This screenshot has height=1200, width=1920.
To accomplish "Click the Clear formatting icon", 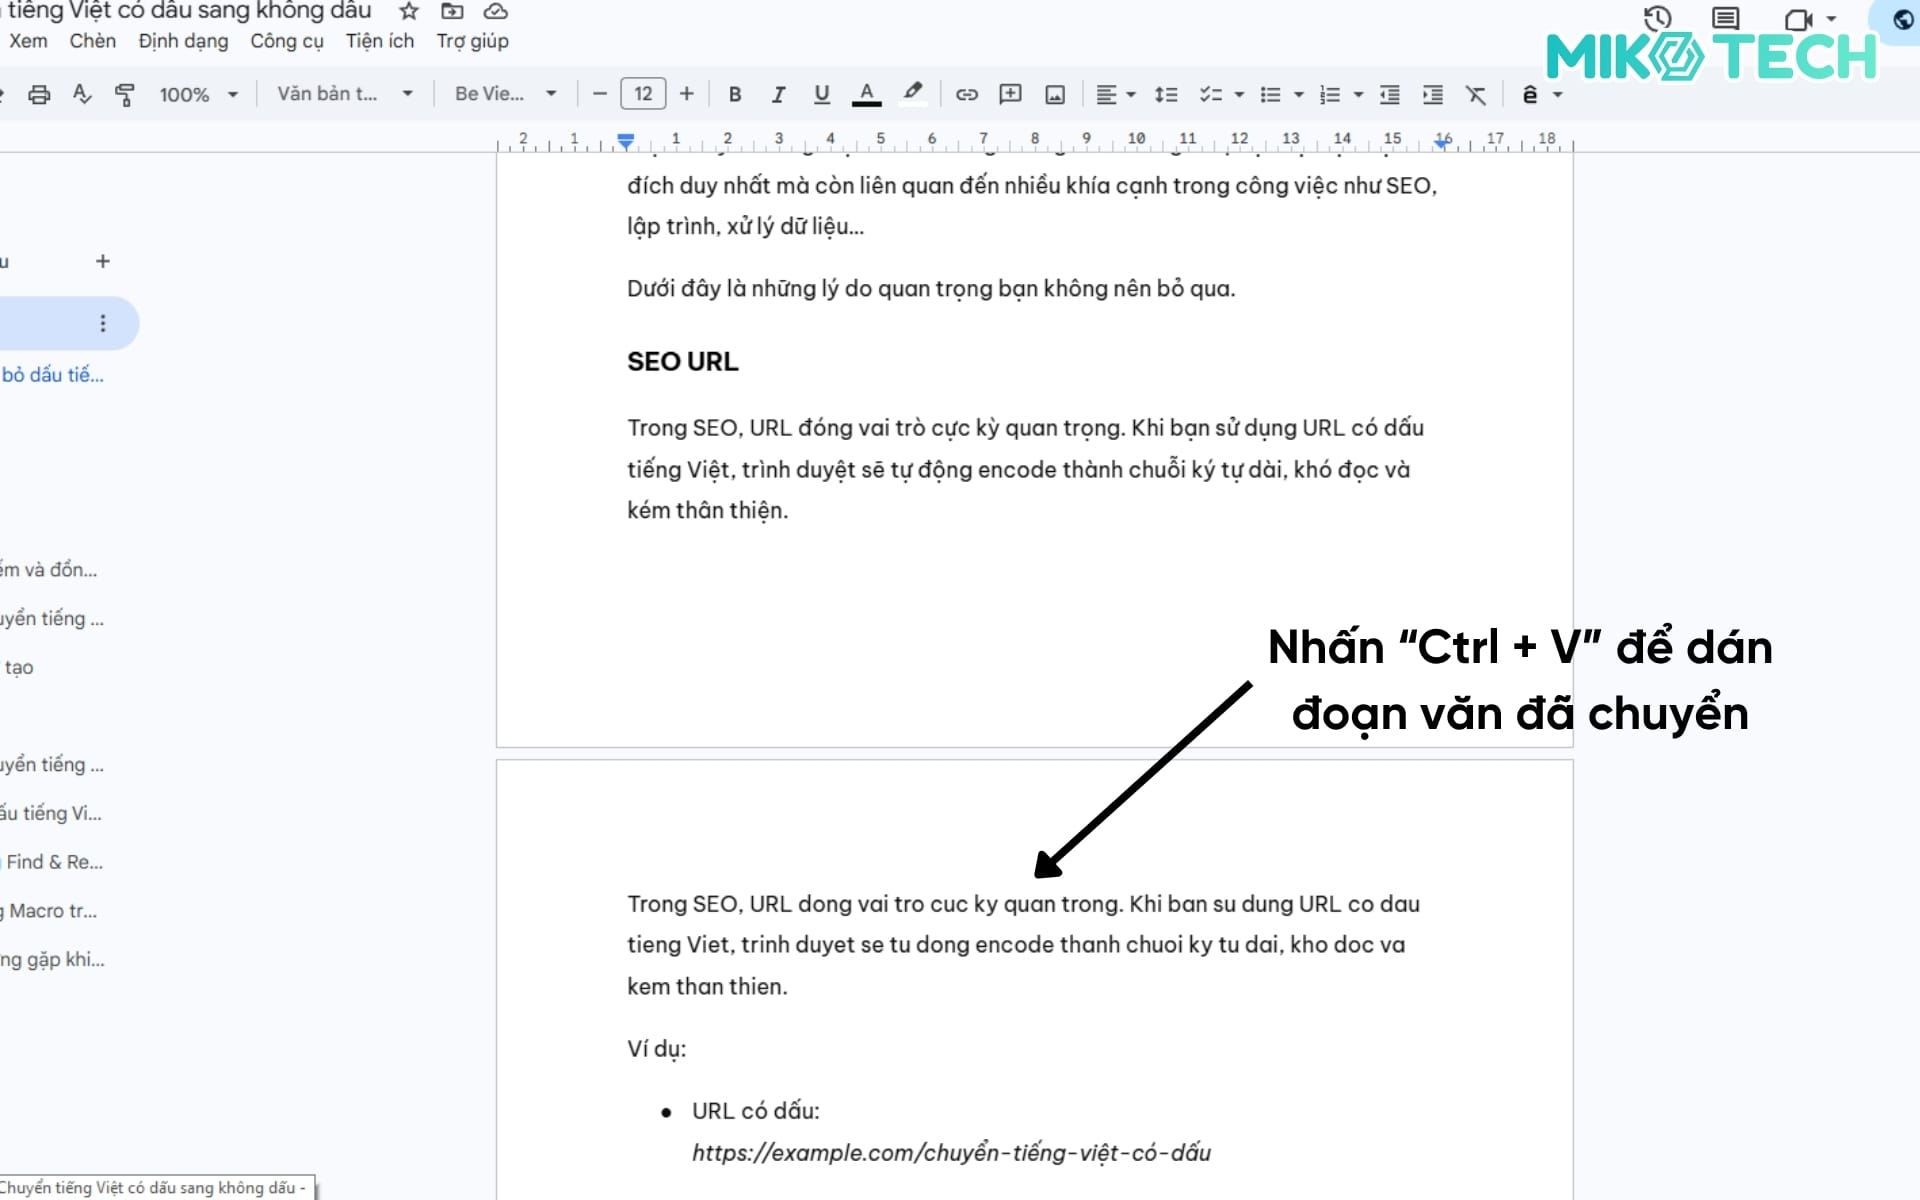I will pyautogui.click(x=1476, y=94).
